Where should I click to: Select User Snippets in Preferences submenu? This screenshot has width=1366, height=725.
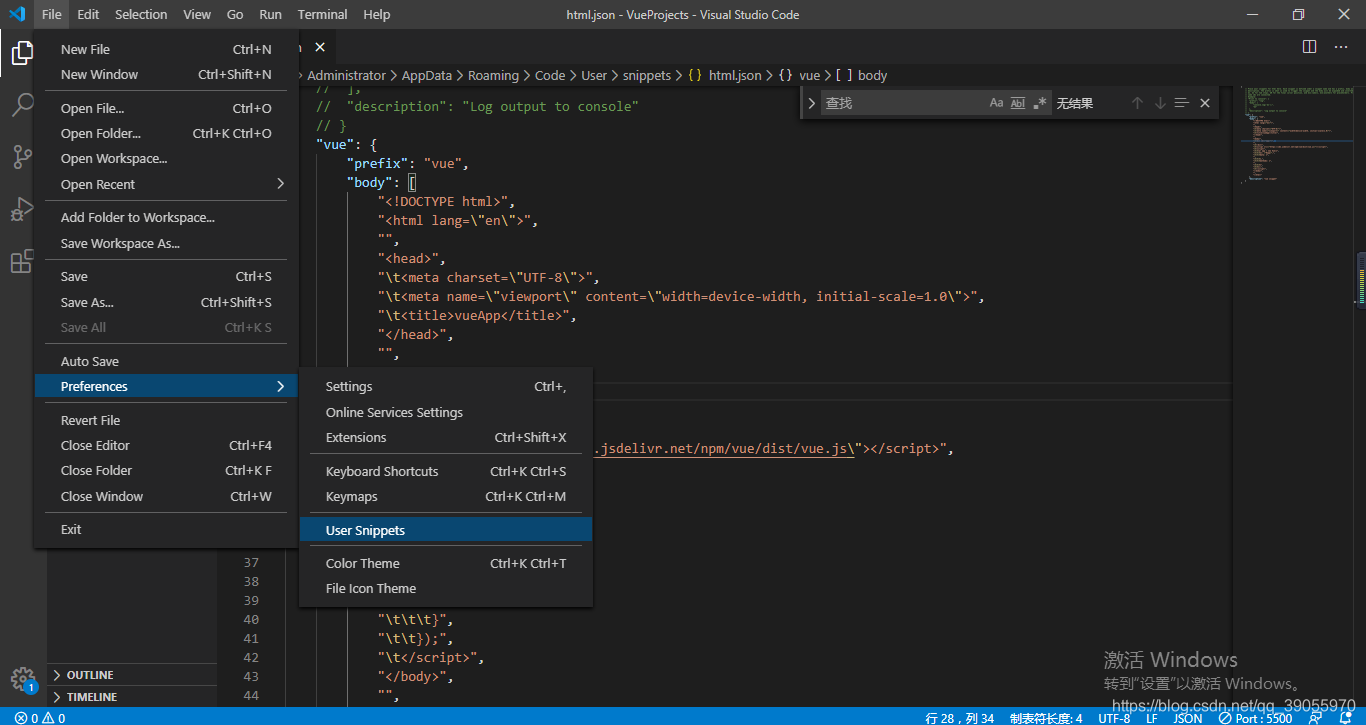446,530
